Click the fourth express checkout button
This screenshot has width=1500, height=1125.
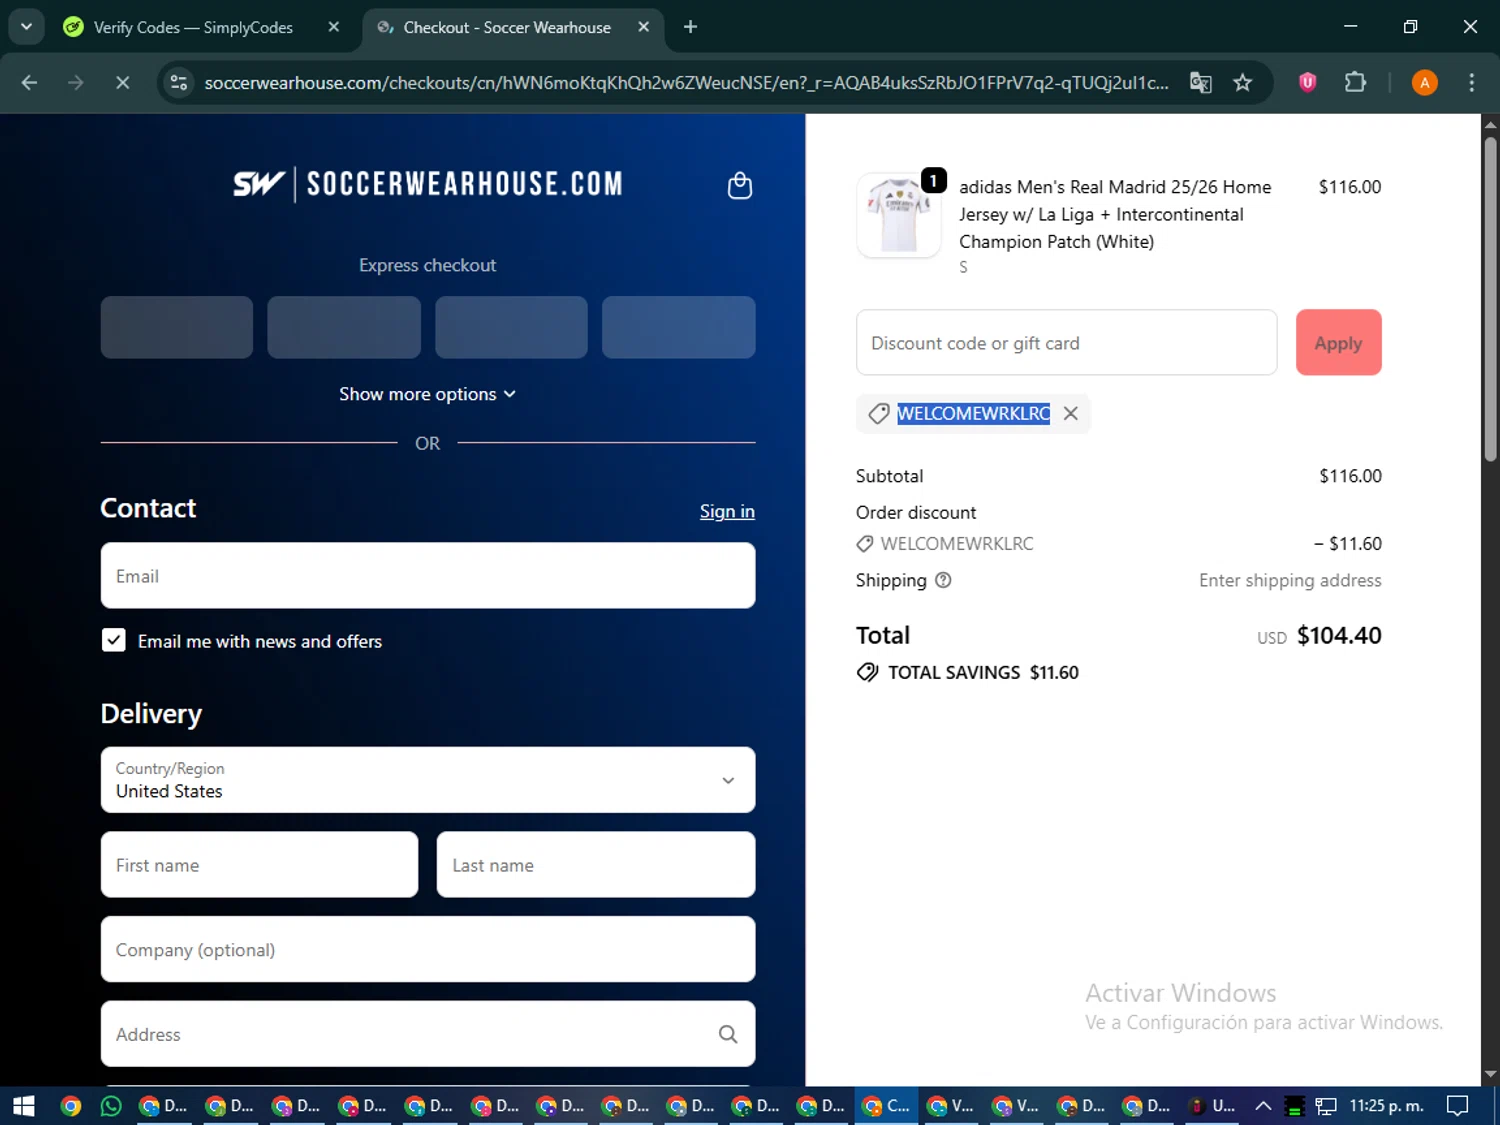[678, 327]
